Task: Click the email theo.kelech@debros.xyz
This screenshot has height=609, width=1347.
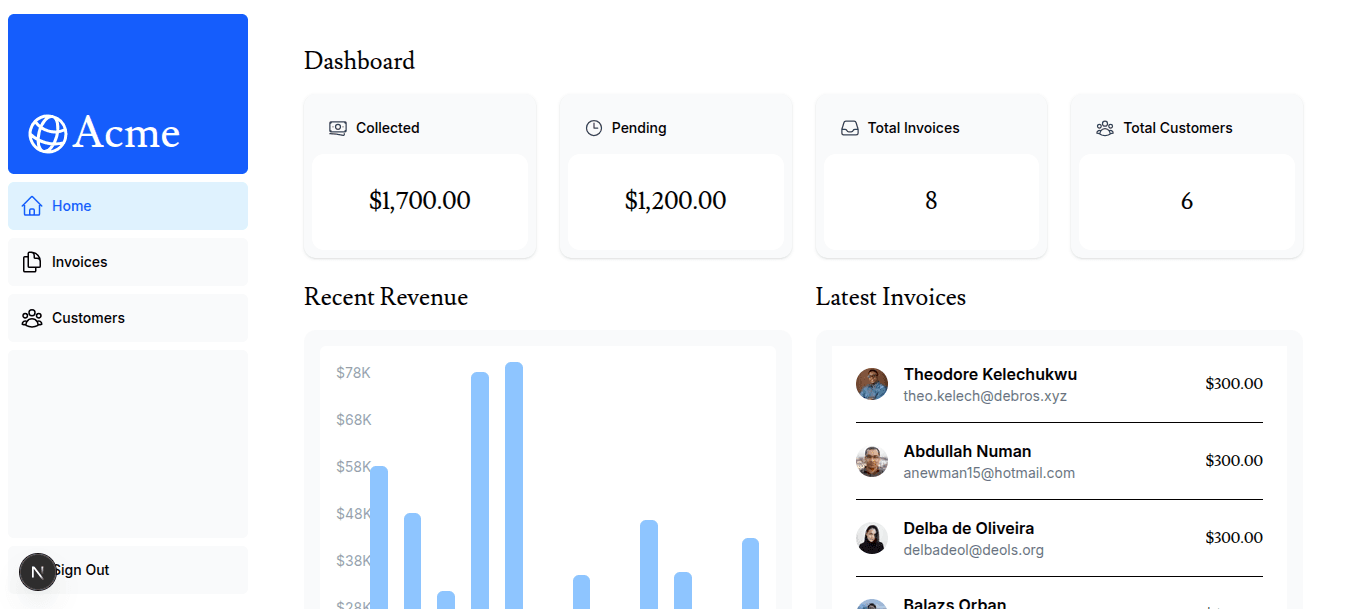Action: click(985, 396)
